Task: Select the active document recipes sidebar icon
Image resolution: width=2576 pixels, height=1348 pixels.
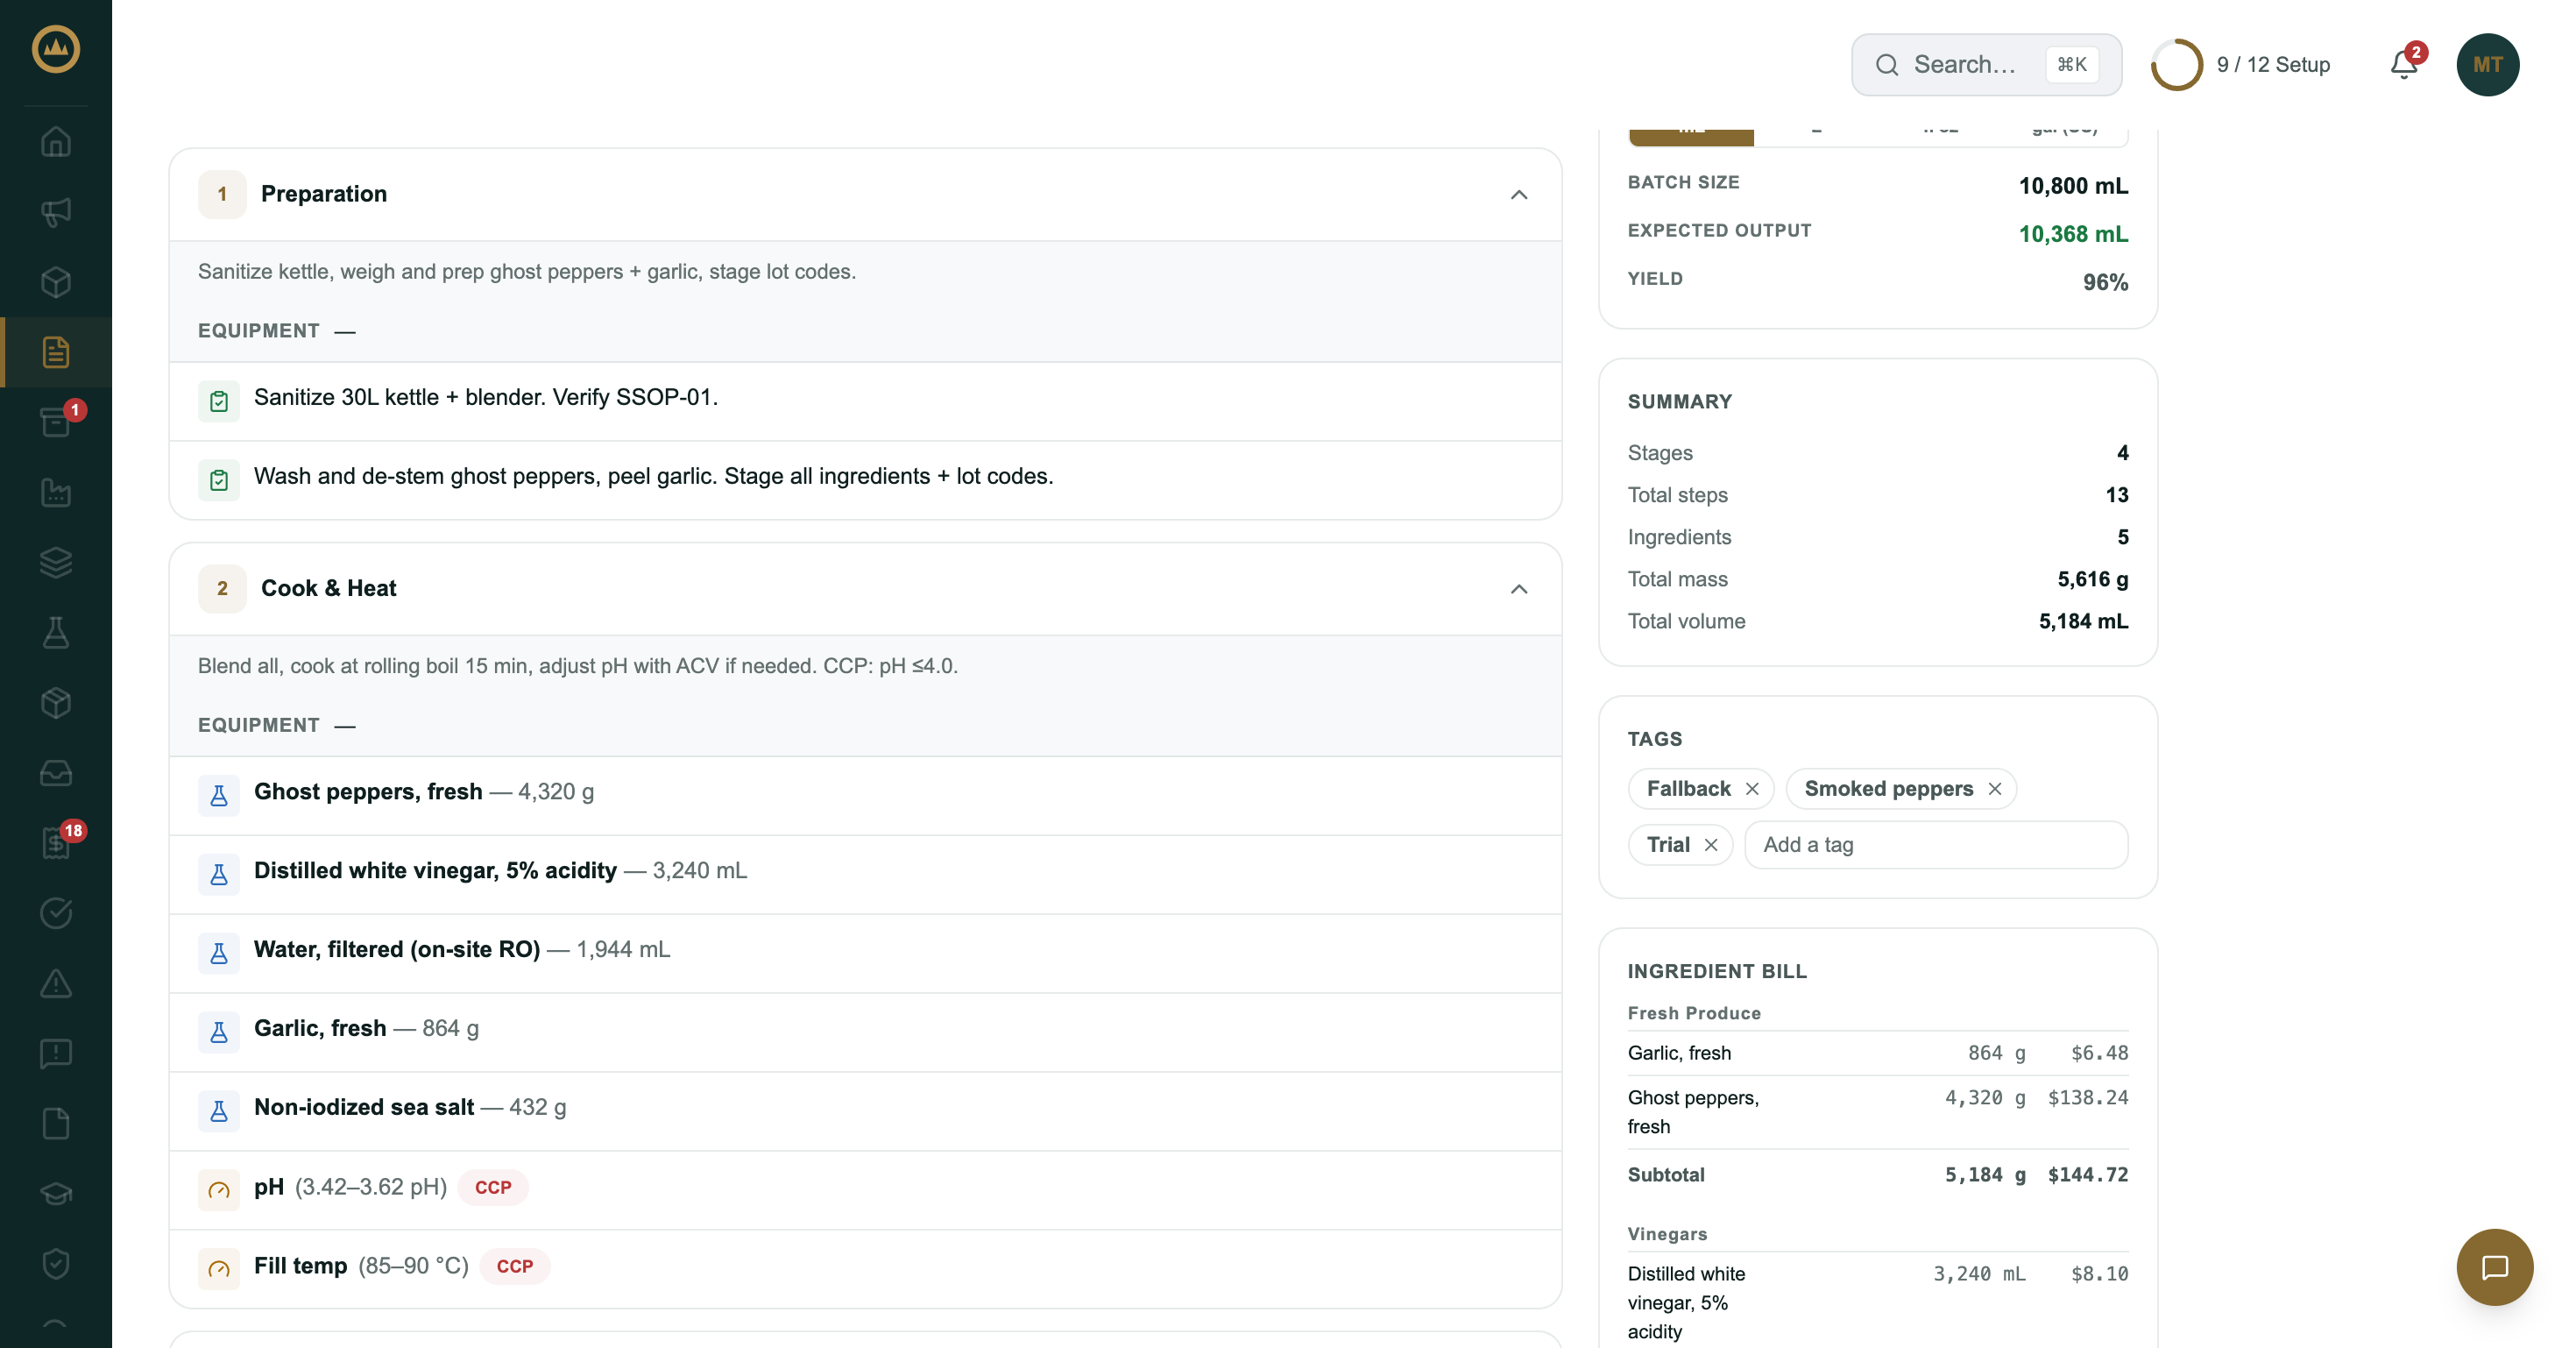Action: 56,352
